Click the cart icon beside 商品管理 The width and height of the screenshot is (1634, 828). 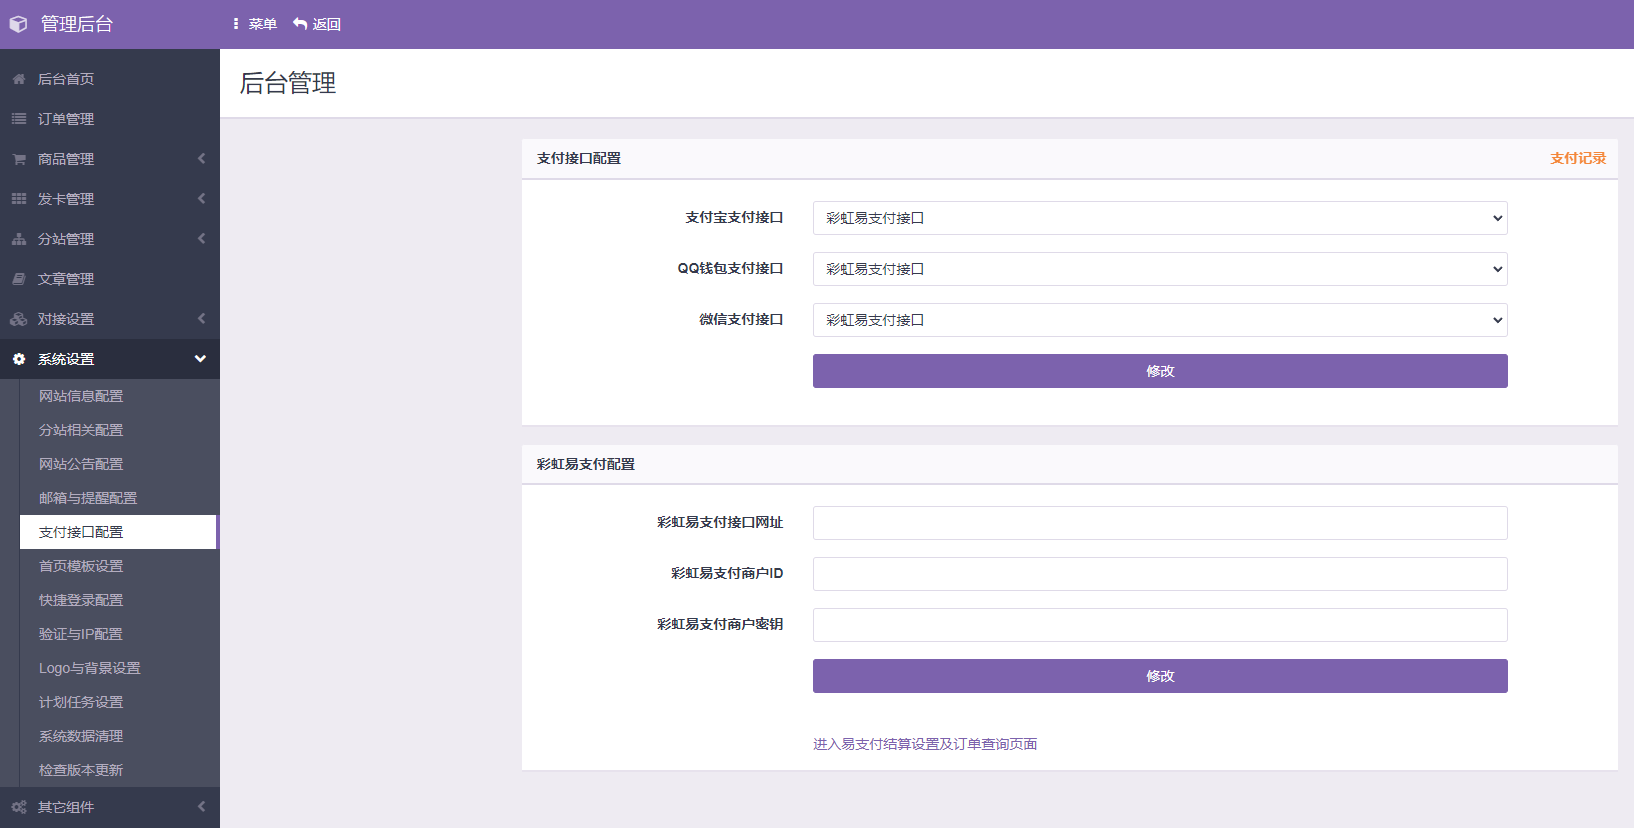[19, 159]
